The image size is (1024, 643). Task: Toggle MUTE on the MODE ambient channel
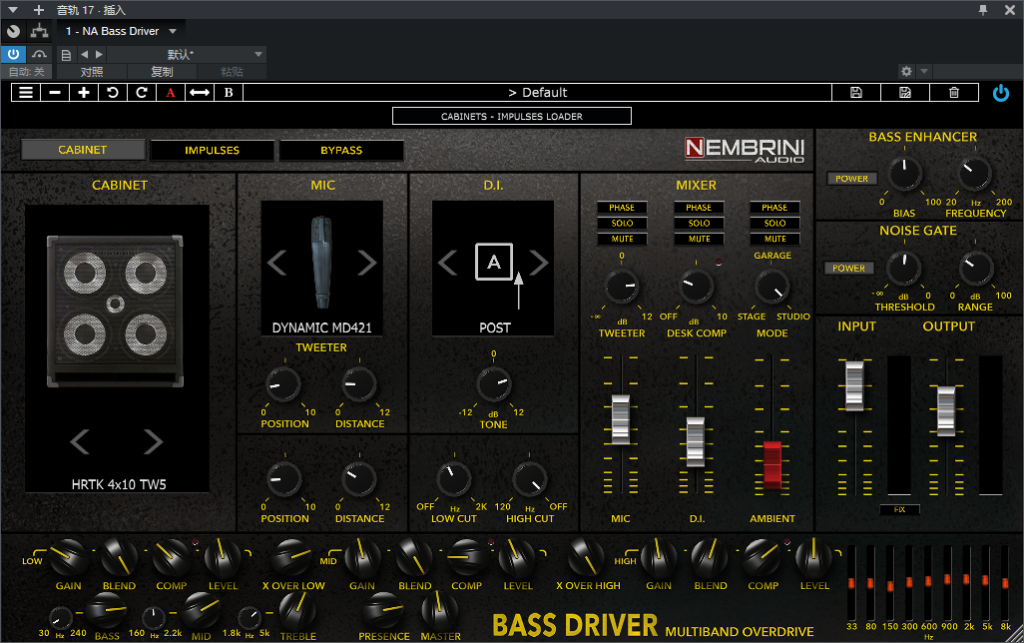(775, 239)
